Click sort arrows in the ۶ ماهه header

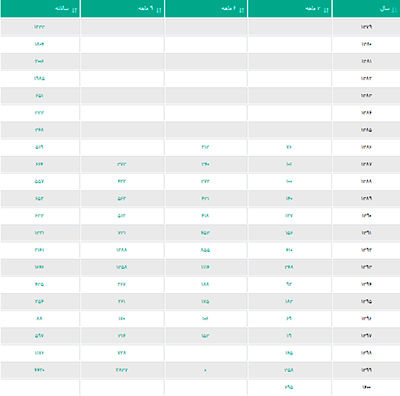coord(242,10)
